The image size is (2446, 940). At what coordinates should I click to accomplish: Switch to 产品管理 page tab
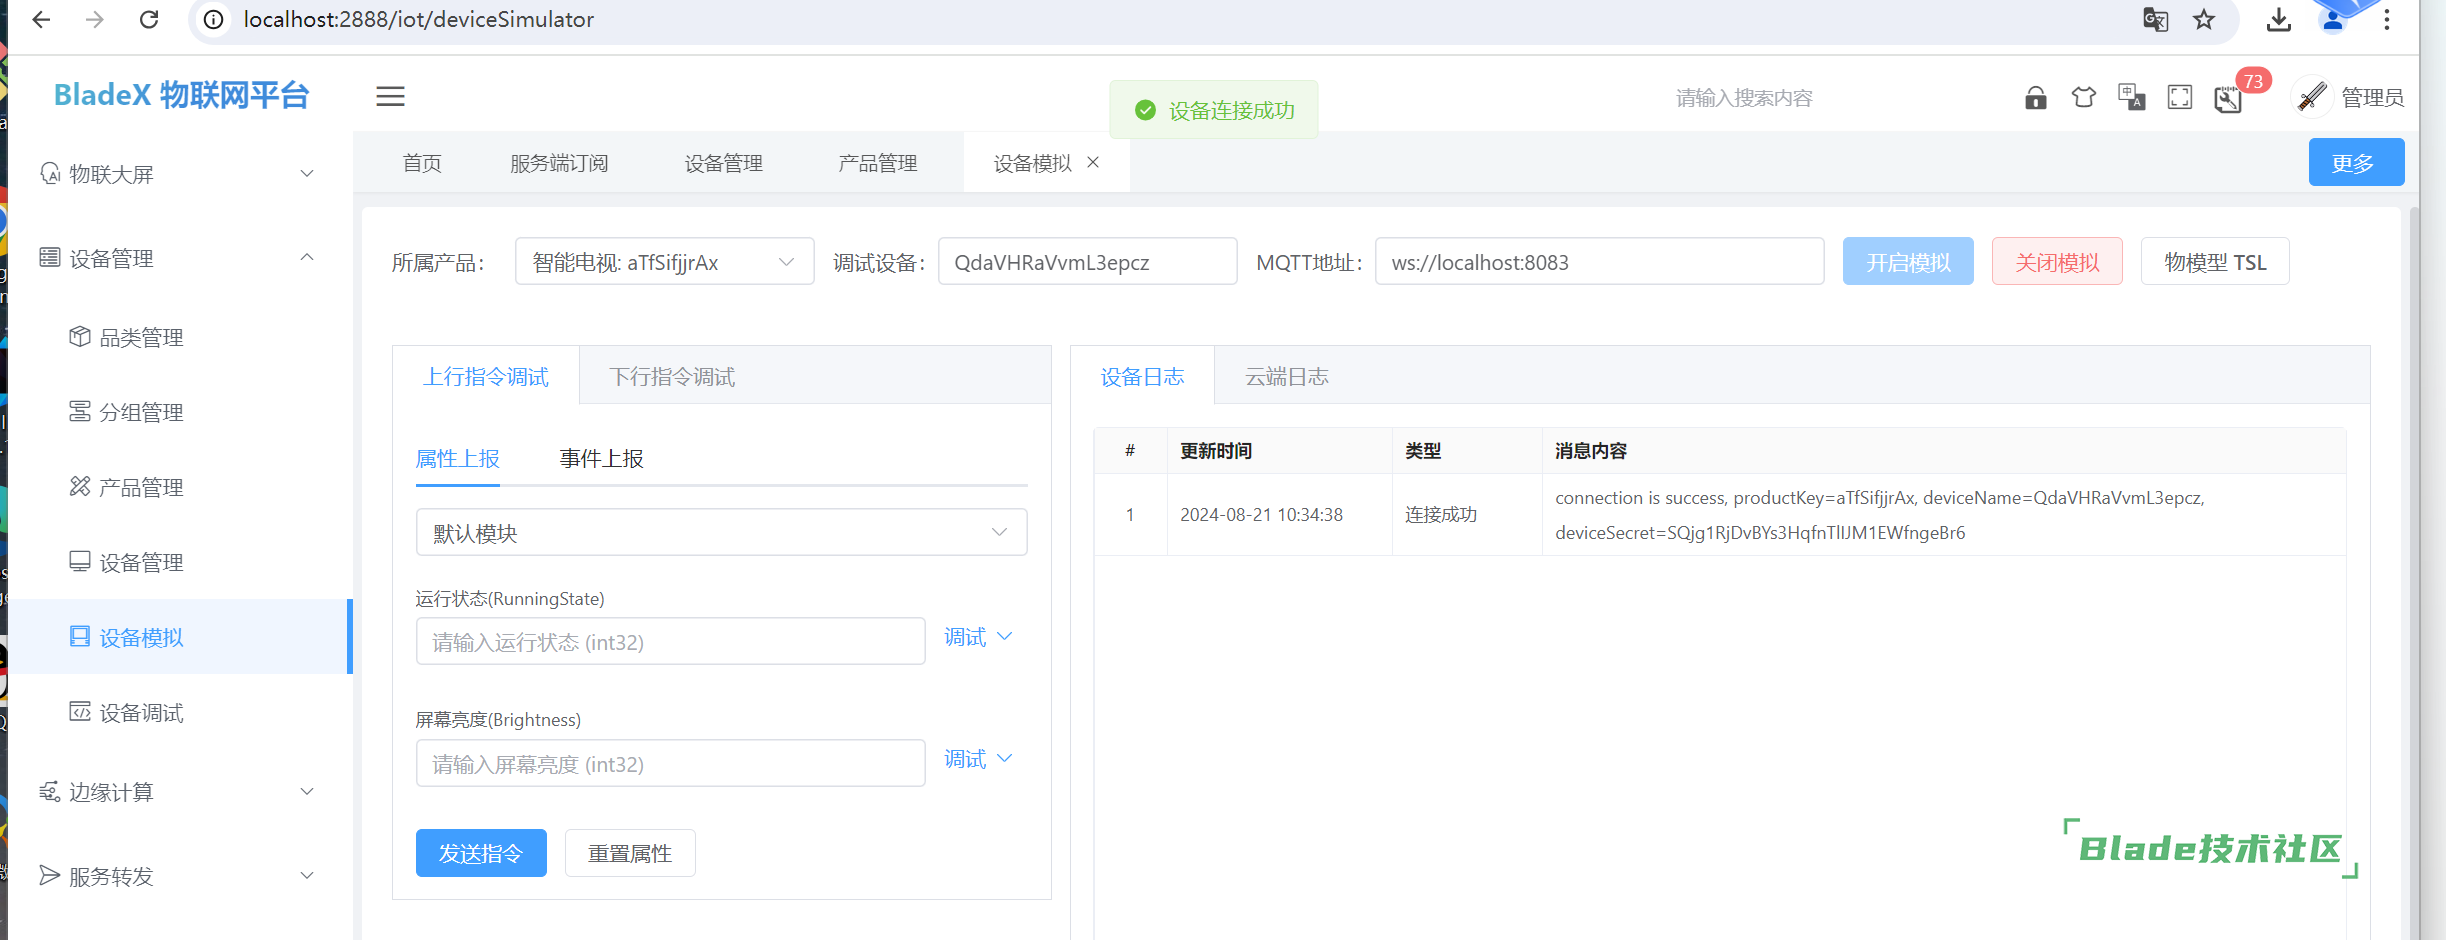click(877, 162)
